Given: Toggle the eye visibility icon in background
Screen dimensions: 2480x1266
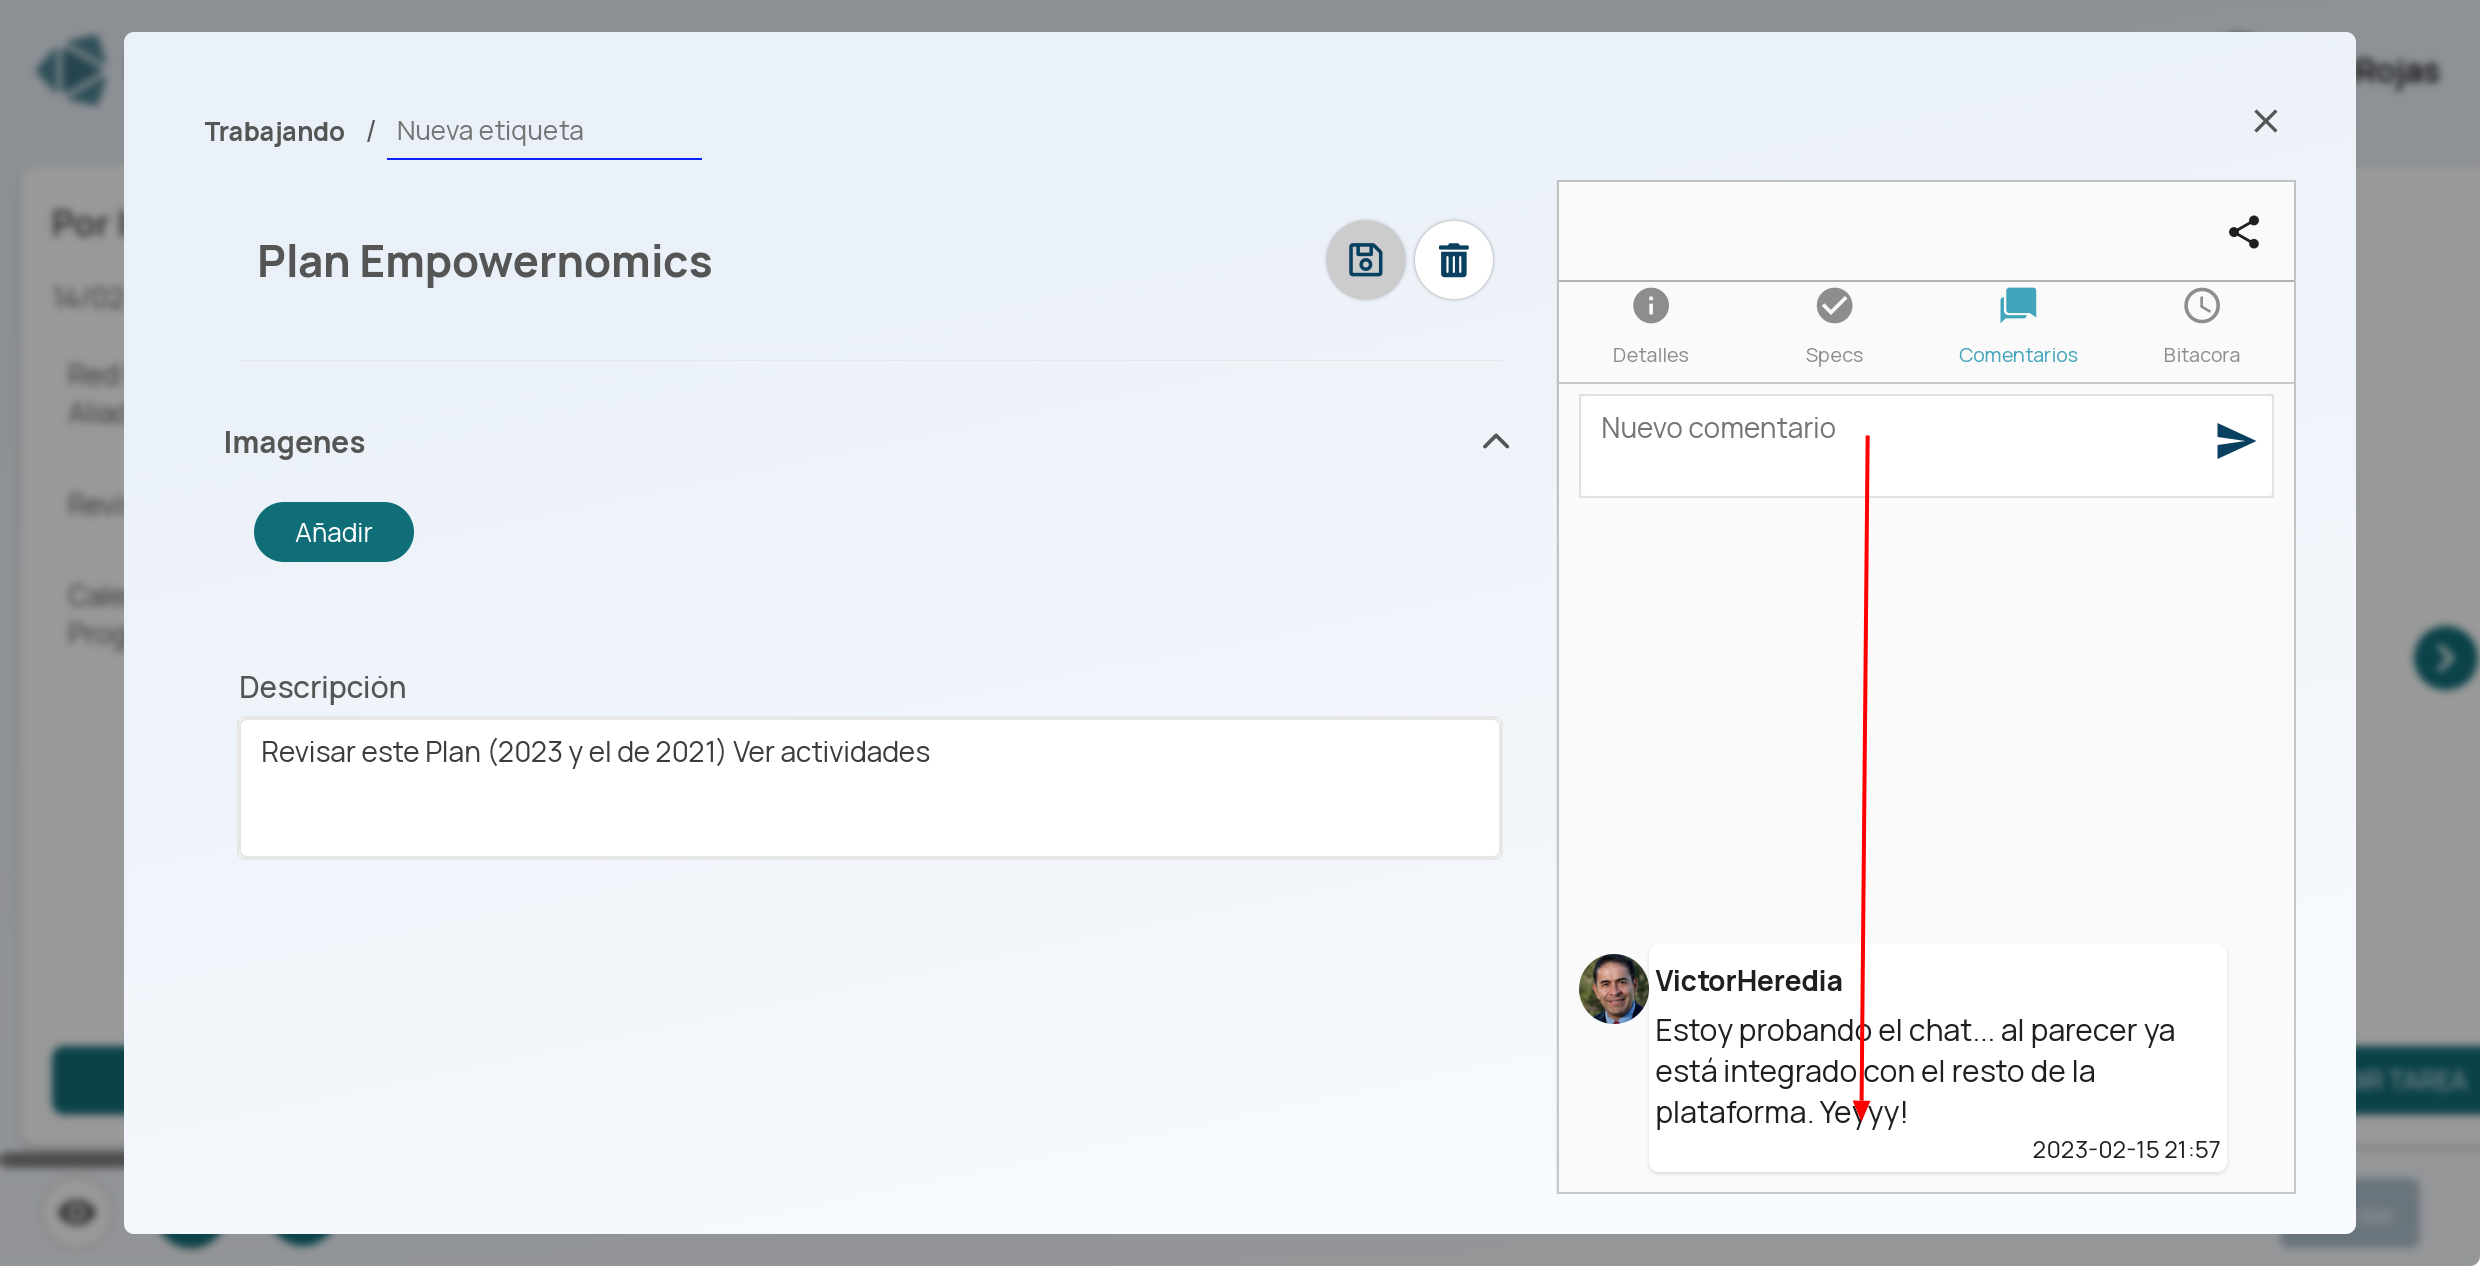Looking at the screenshot, I should (77, 1213).
